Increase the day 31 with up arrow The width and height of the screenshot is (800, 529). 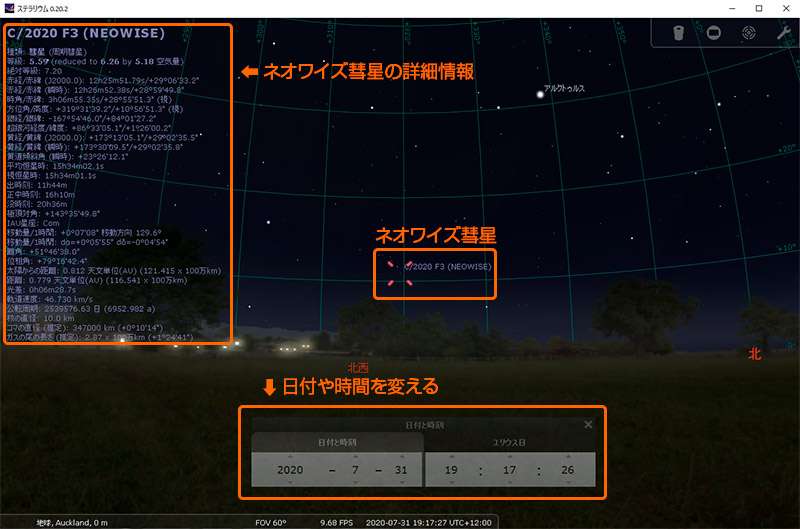[x=402, y=456]
